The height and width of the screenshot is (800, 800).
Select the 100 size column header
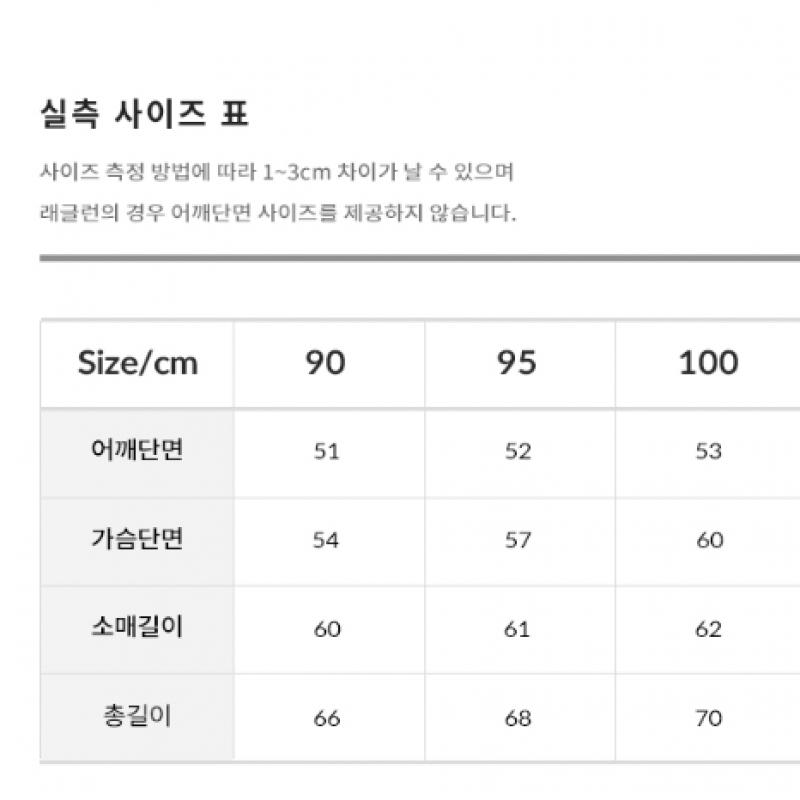(x=708, y=362)
